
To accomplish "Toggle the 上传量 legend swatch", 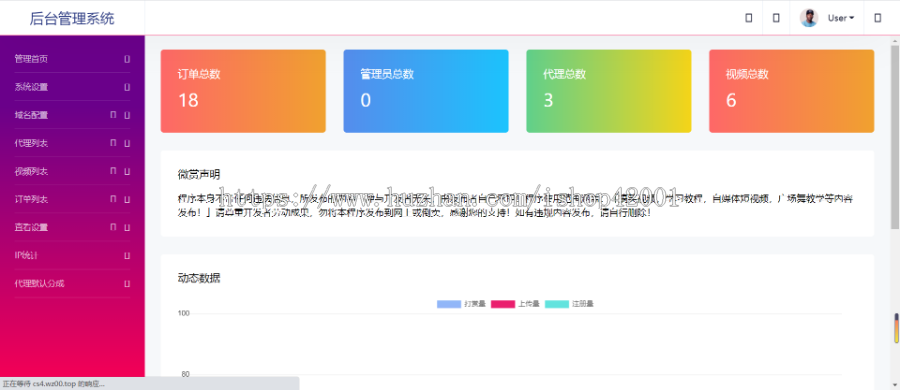I will (x=503, y=304).
